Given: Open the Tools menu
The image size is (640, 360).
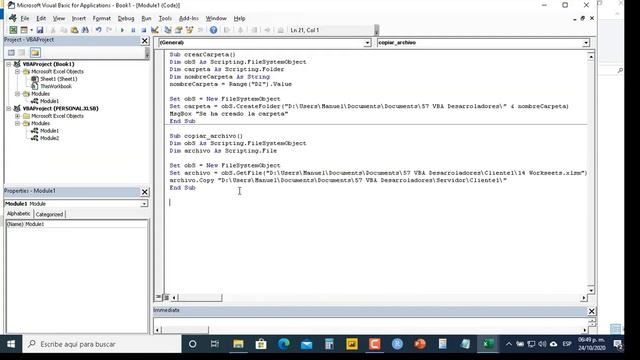Looking at the screenshot, I should [165, 18].
